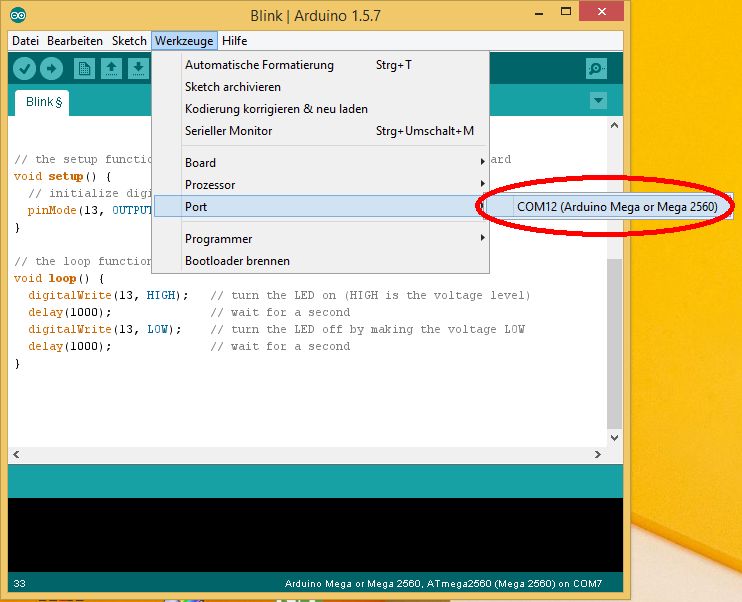Minimize the Arduino window
The width and height of the screenshot is (742, 602).
(x=539, y=13)
